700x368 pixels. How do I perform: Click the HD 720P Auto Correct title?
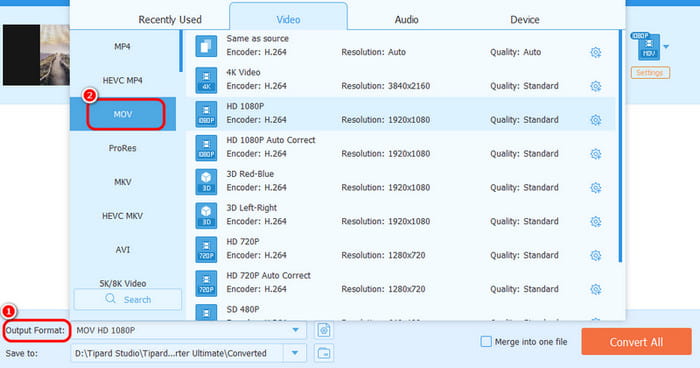pyautogui.click(x=268, y=276)
